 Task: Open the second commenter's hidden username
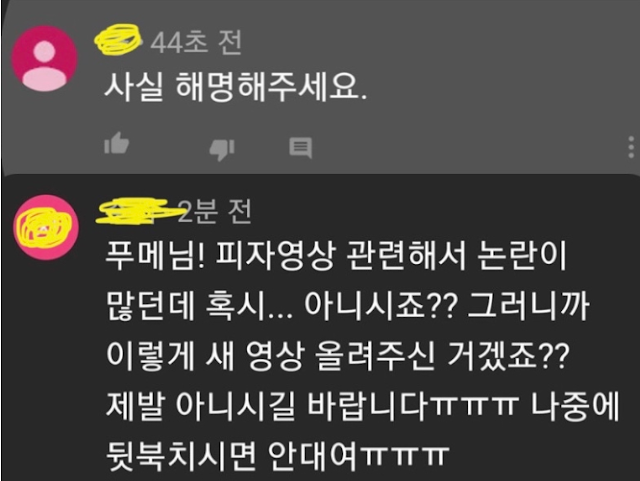pos(135,211)
